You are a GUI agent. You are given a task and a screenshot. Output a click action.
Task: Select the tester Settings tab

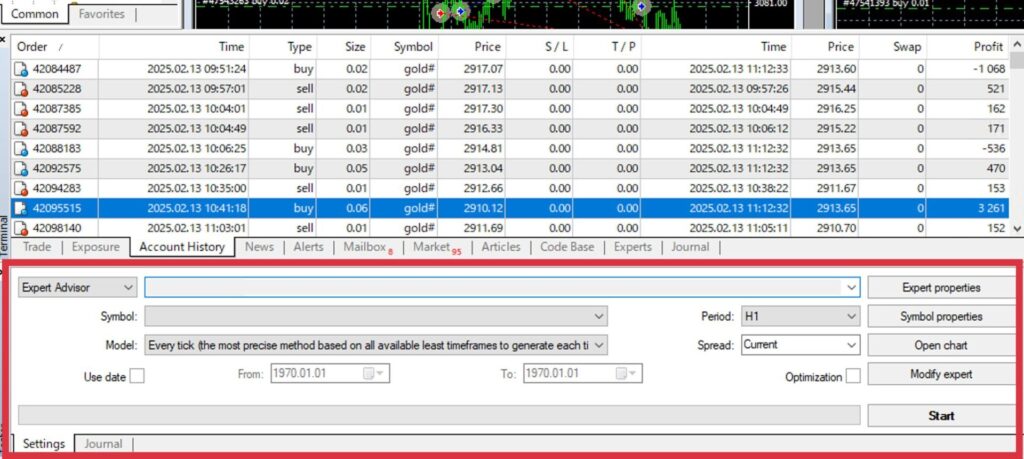(x=44, y=444)
